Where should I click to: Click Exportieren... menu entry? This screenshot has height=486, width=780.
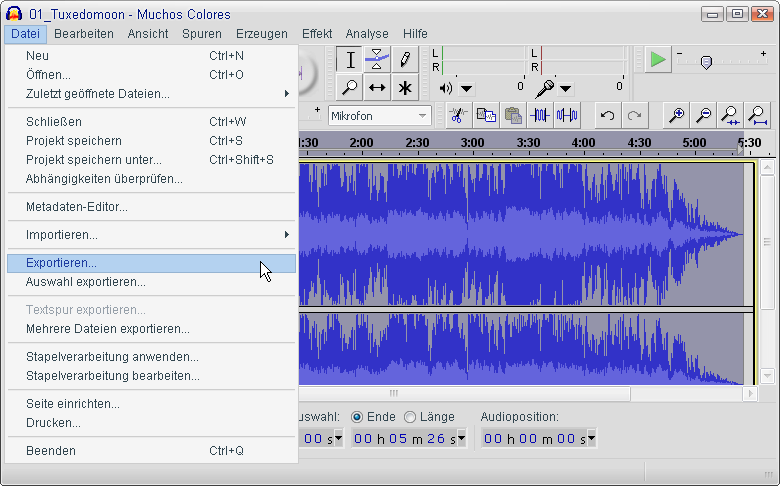(x=152, y=263)
